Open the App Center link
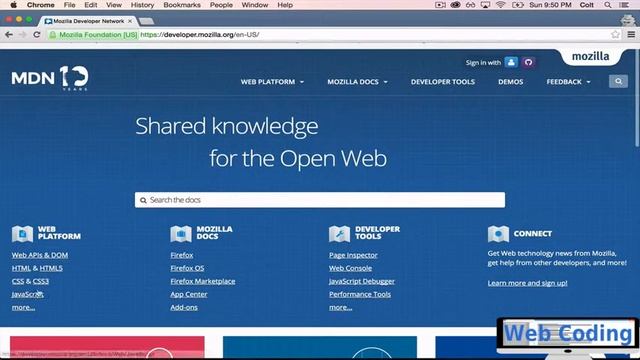 (x=189, y=294)
